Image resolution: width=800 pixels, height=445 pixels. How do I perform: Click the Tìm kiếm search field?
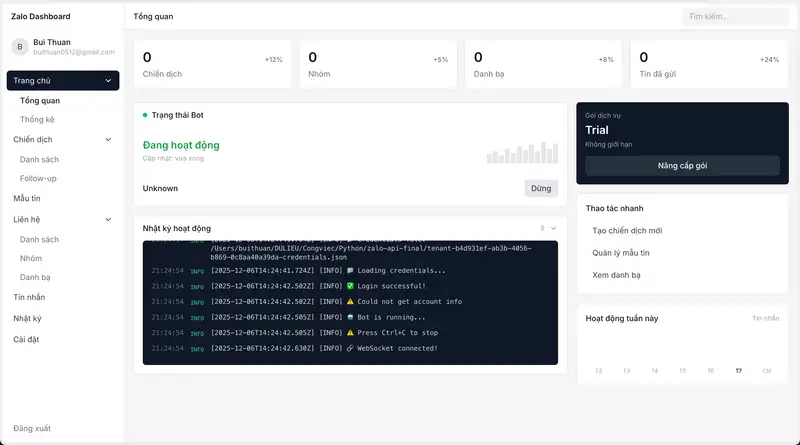tap(735, 17)
